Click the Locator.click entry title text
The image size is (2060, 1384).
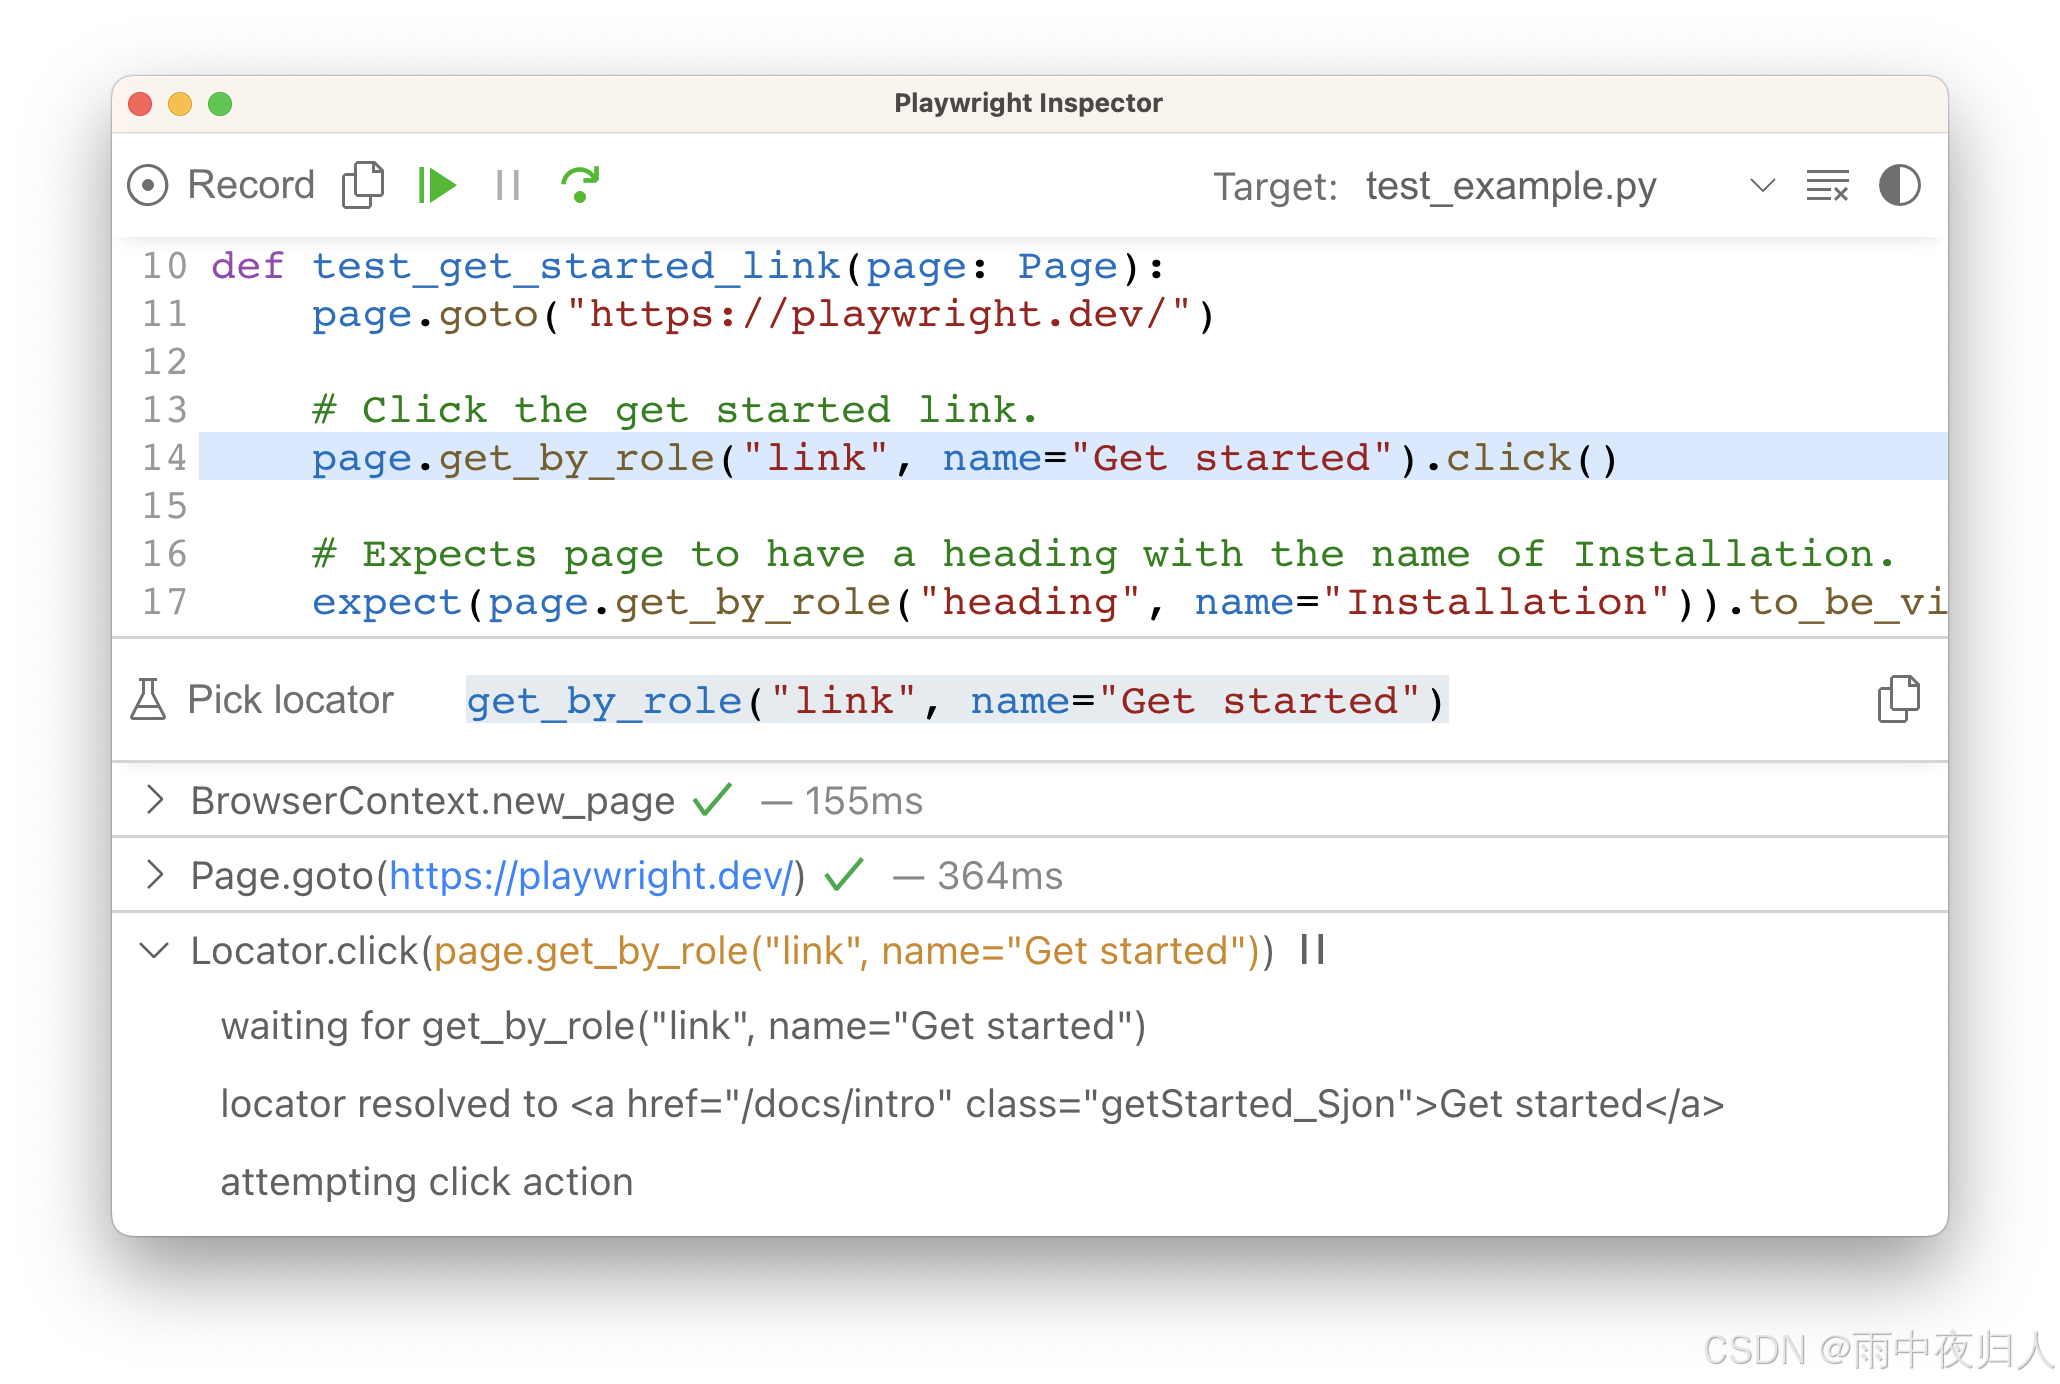(x=732, y=951)
